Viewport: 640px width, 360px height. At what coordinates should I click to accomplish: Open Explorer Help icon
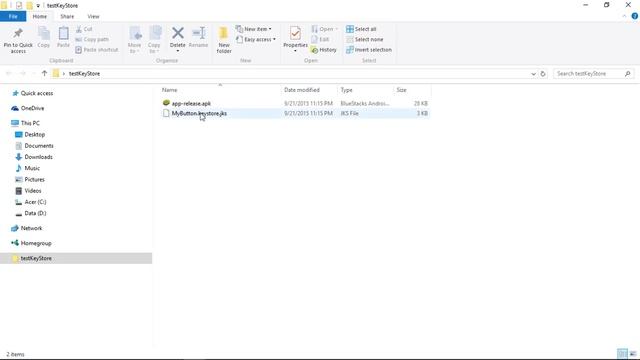635,16
